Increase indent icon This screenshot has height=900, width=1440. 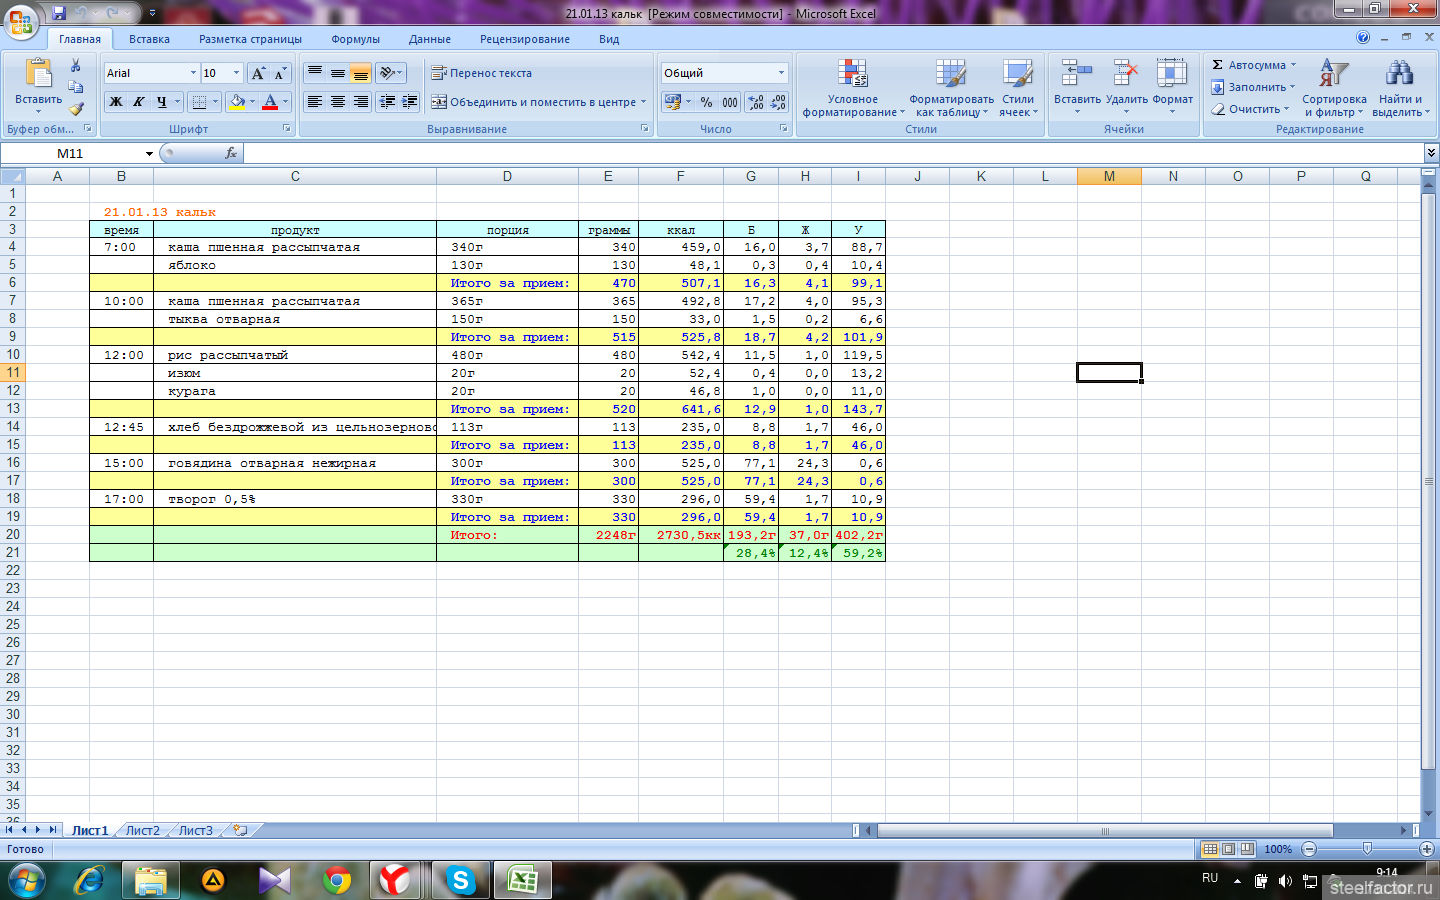coord(409,102)
